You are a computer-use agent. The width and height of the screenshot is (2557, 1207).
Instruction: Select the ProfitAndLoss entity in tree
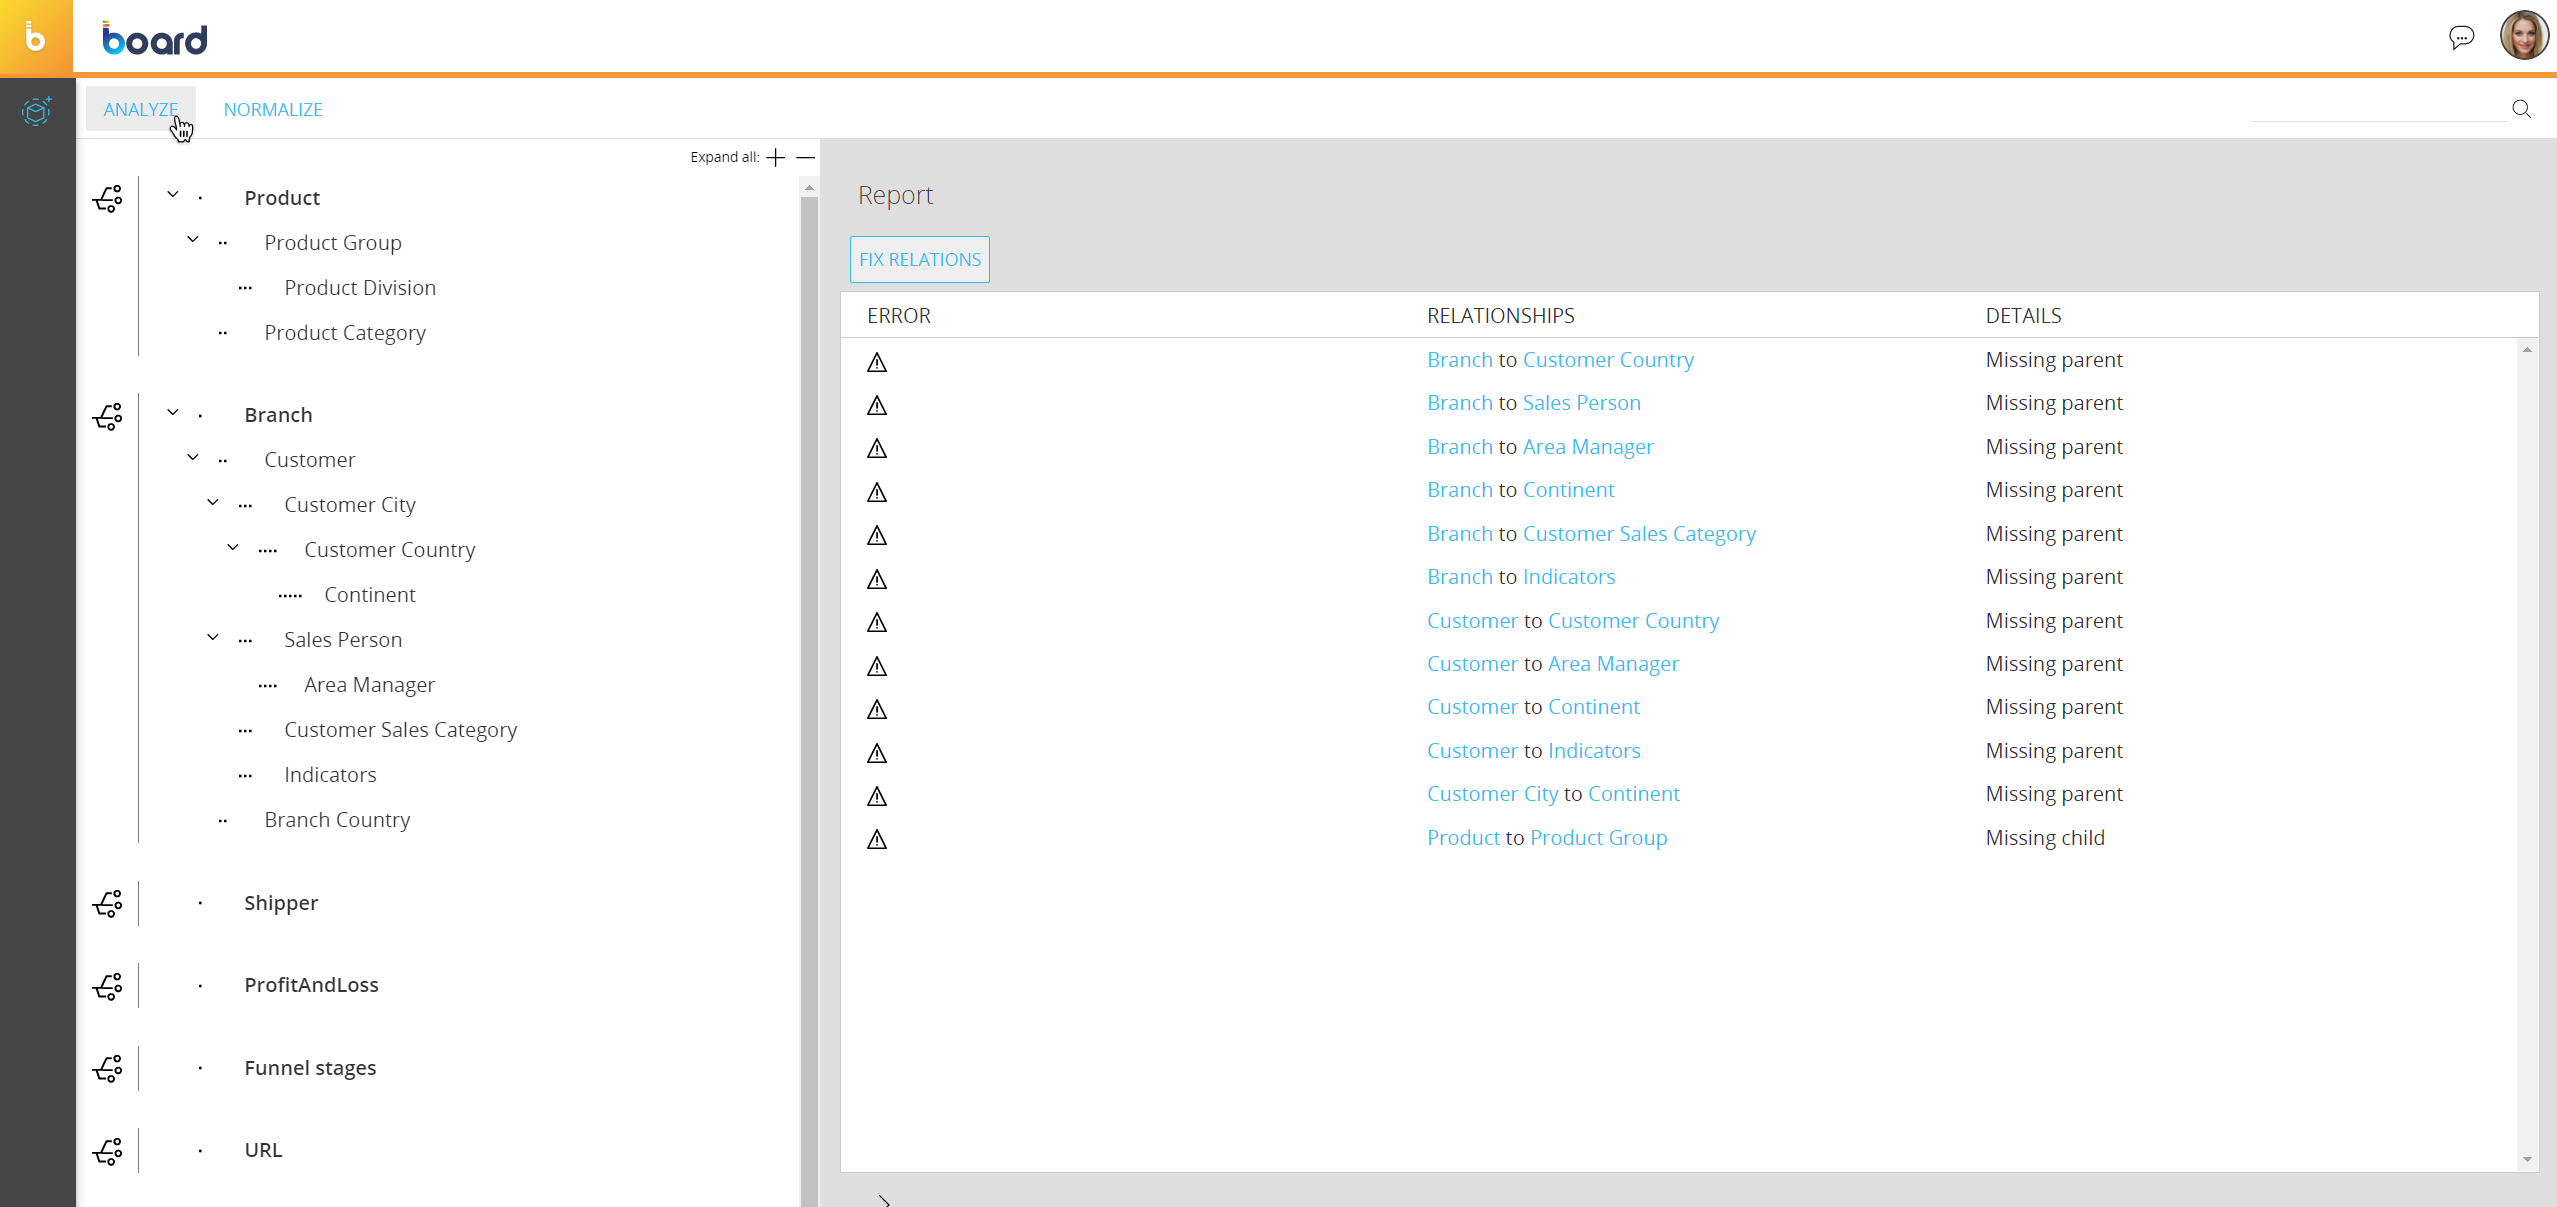[311, 985]
